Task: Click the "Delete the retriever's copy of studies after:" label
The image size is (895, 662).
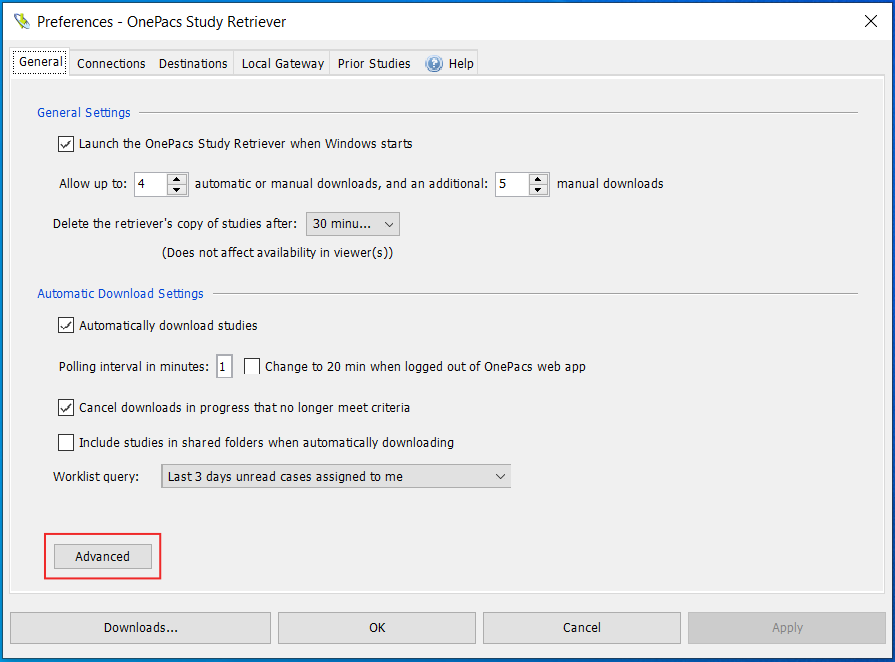Action: click(x=175, y=224)
